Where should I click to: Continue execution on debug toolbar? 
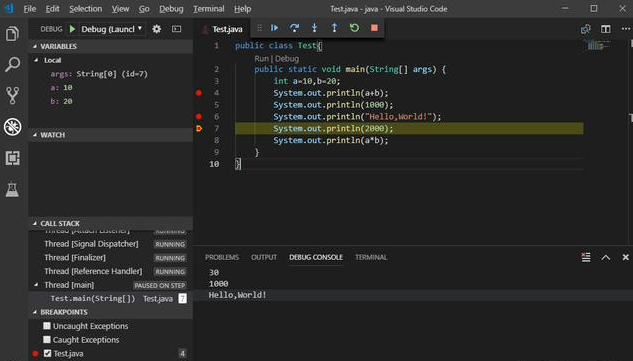[x=275, y=28]
